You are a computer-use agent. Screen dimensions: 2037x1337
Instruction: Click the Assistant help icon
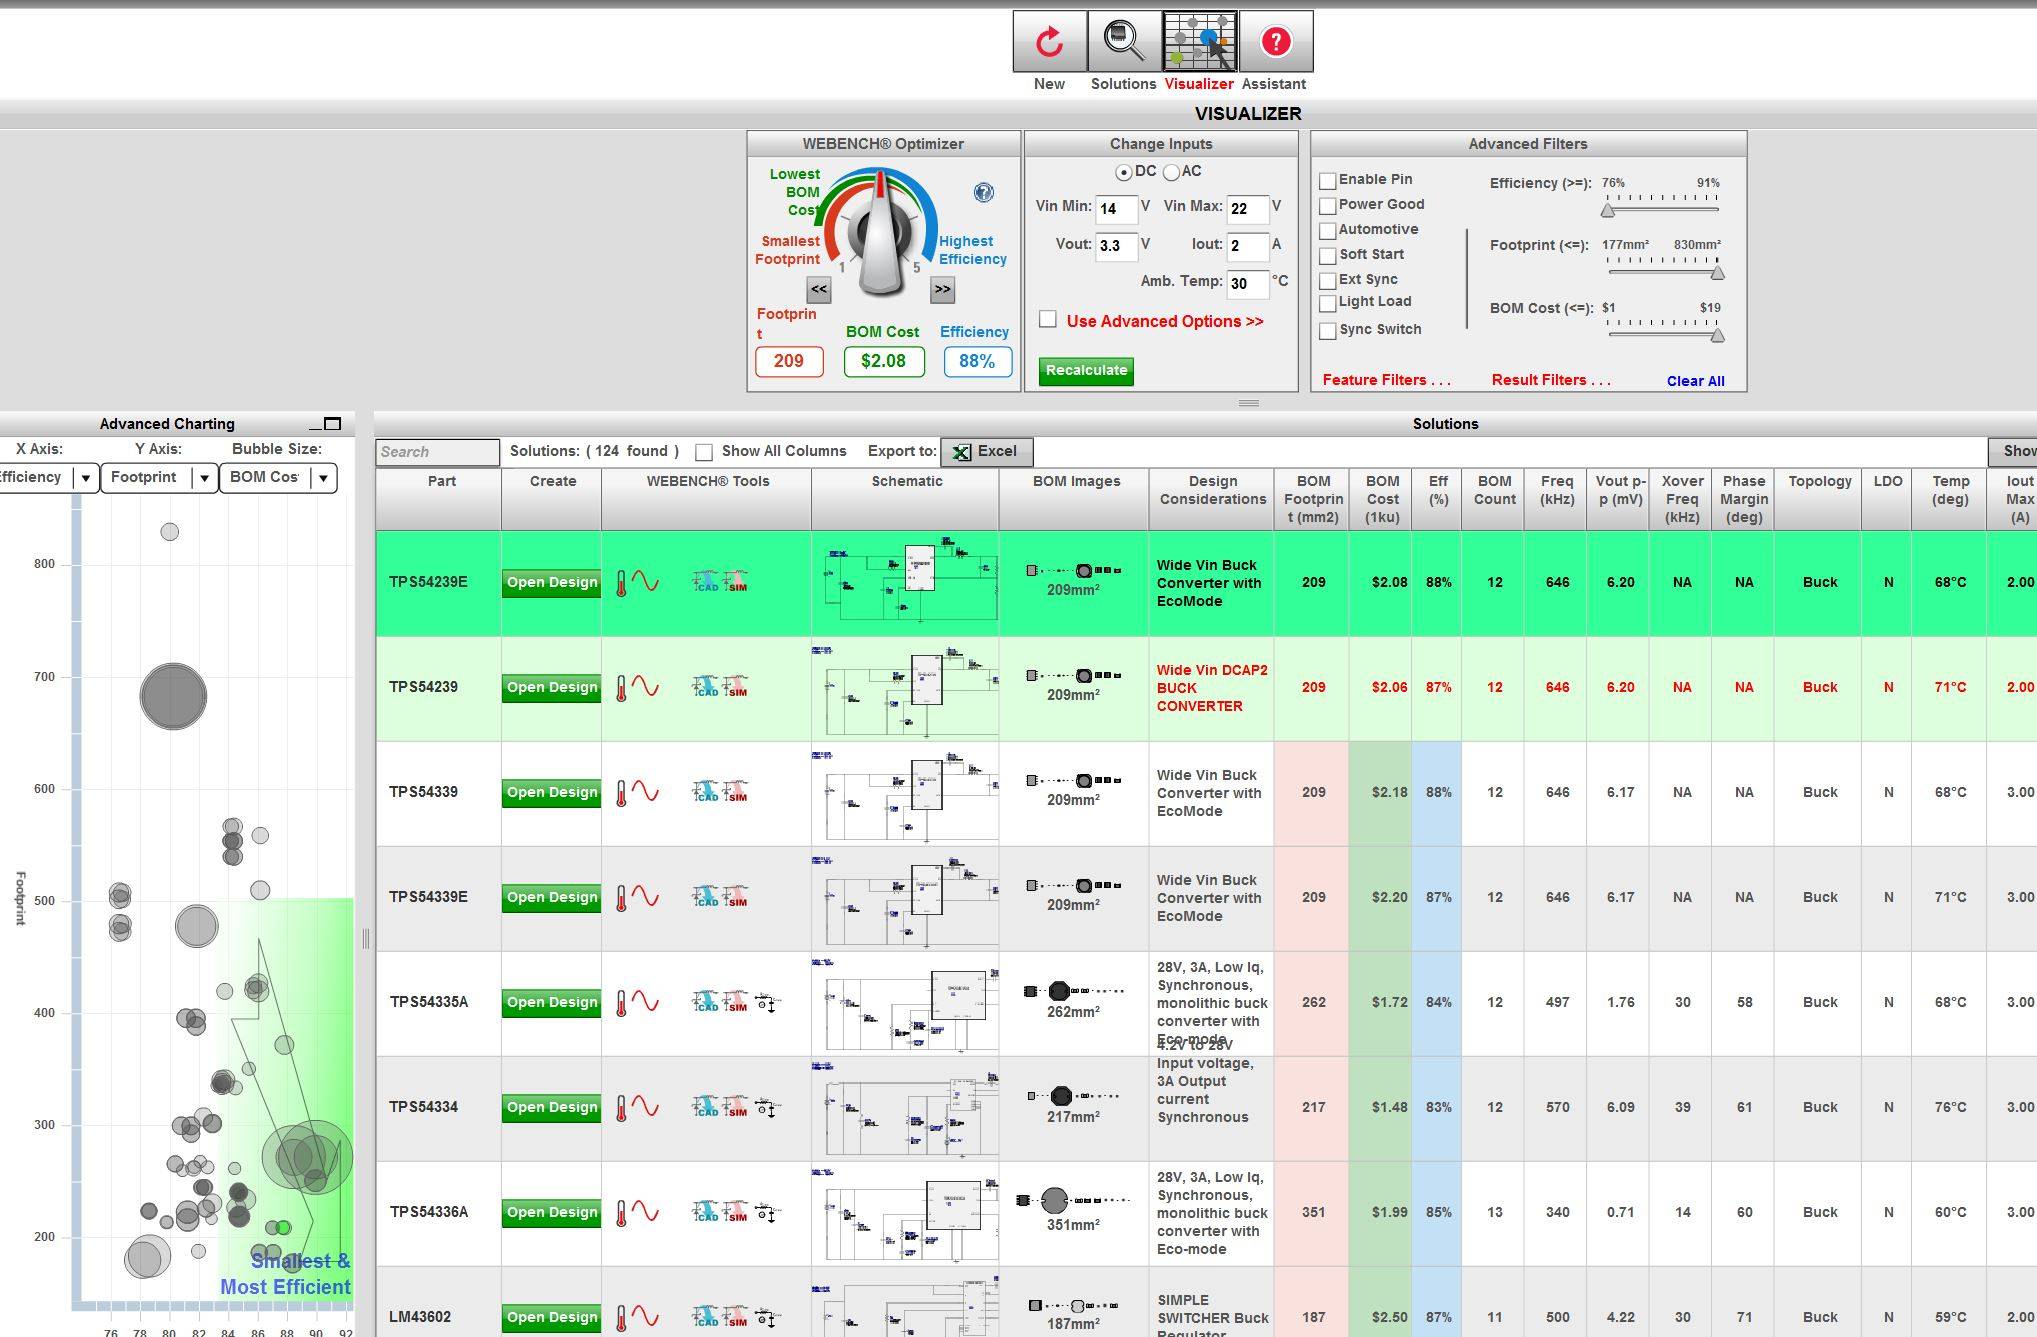[1275, 42]
